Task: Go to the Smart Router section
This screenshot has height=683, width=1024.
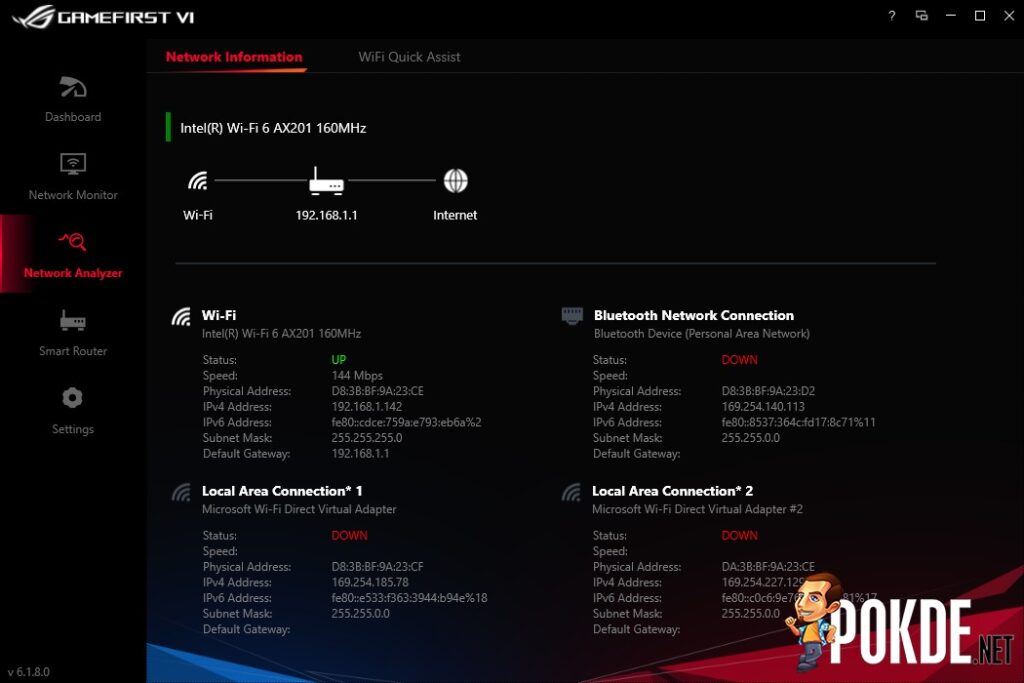Action: click(73, 321)
